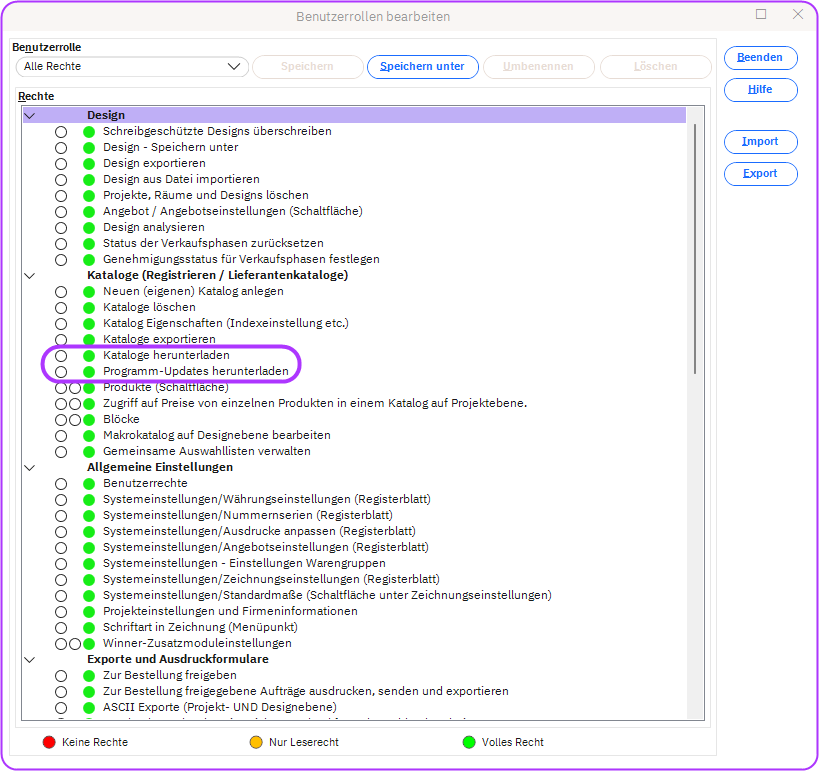Click green dot for Kataloge exportieren
The height and width of the screenshot is (771, 819).
[x=89, y=339]
